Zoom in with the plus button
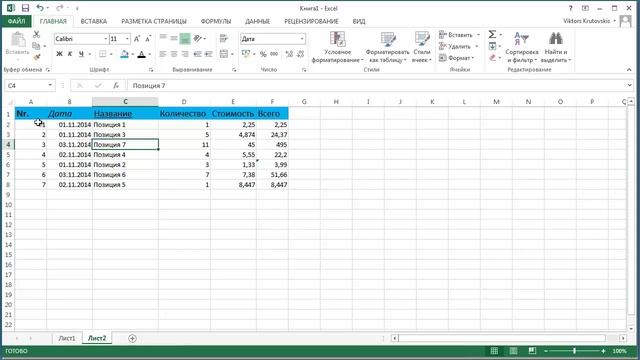This screenshot has height=360, width=640. coord(603,351)
